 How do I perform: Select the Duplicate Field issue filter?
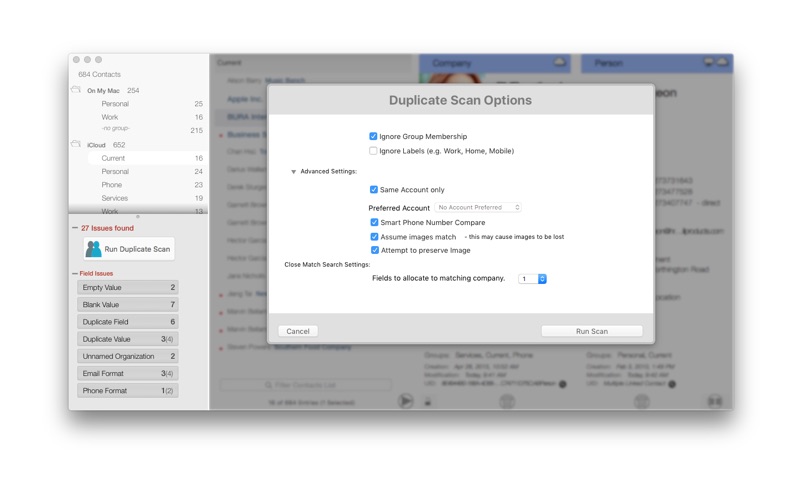(128, 322)
